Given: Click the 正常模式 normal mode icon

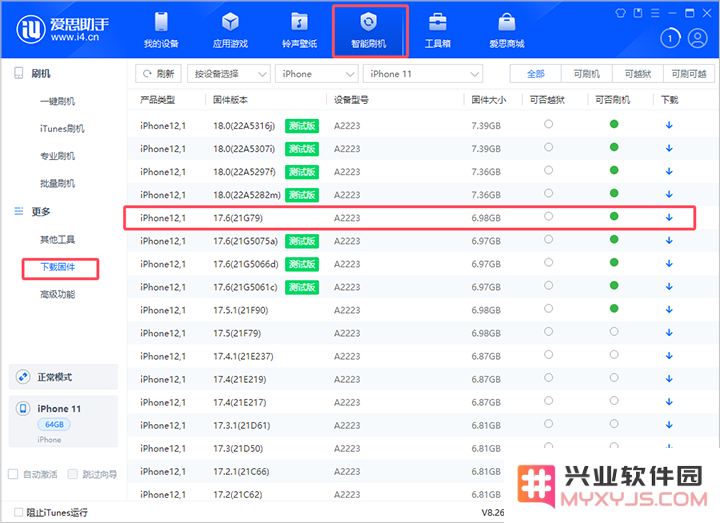Looking at the screenshot, I should tap(23, 377).
